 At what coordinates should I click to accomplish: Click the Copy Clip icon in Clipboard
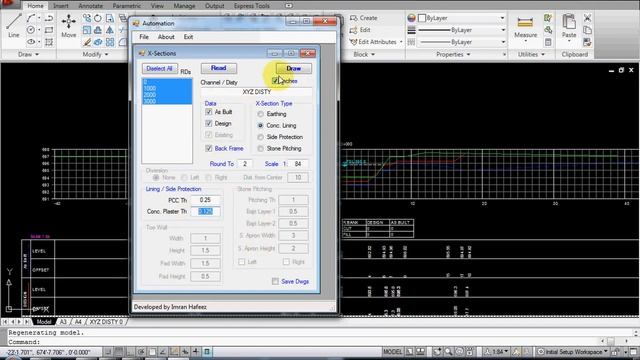[x=587, y=30]
